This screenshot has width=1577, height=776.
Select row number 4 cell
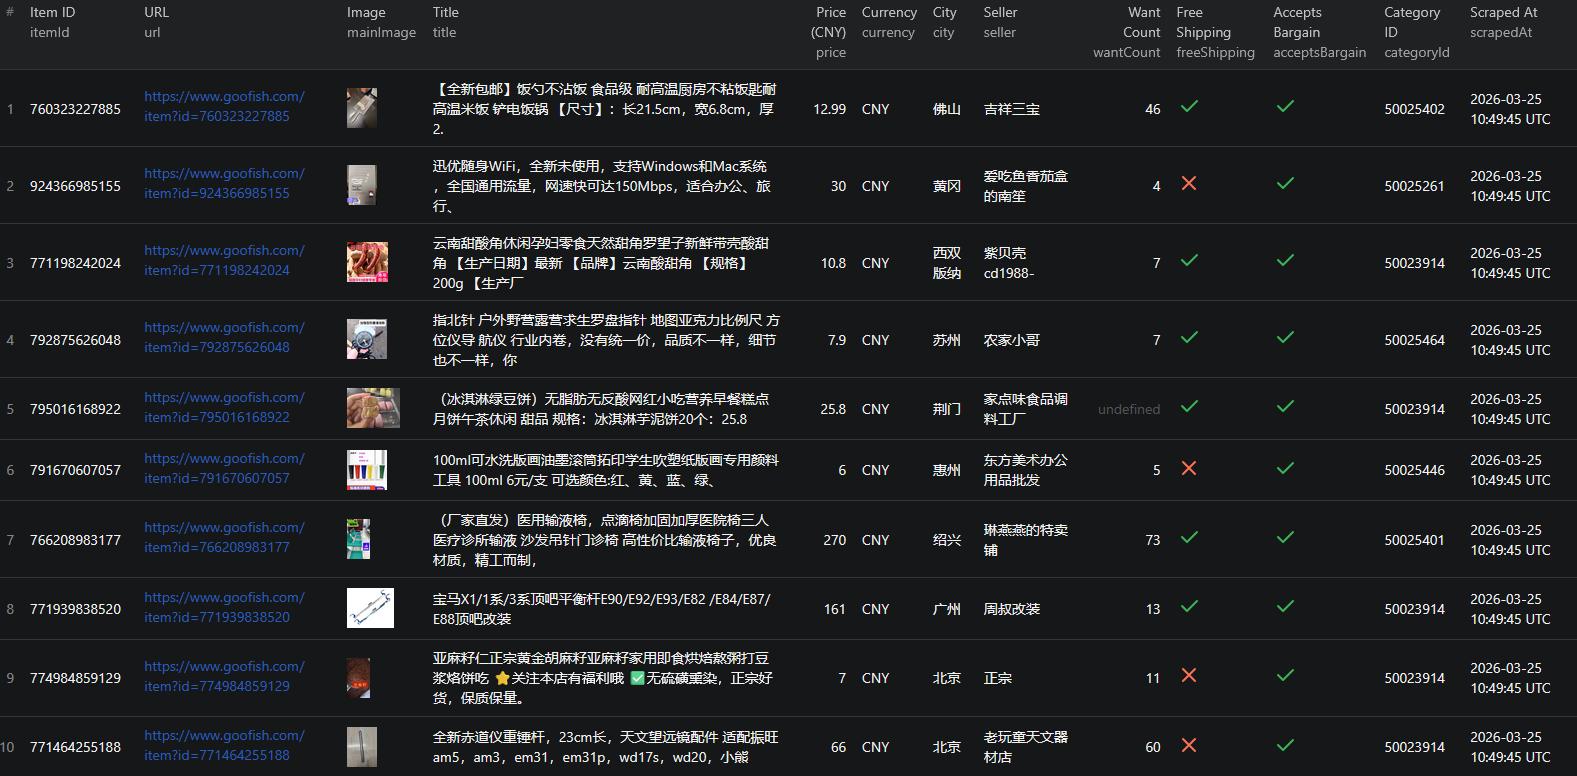pos(10,340)
